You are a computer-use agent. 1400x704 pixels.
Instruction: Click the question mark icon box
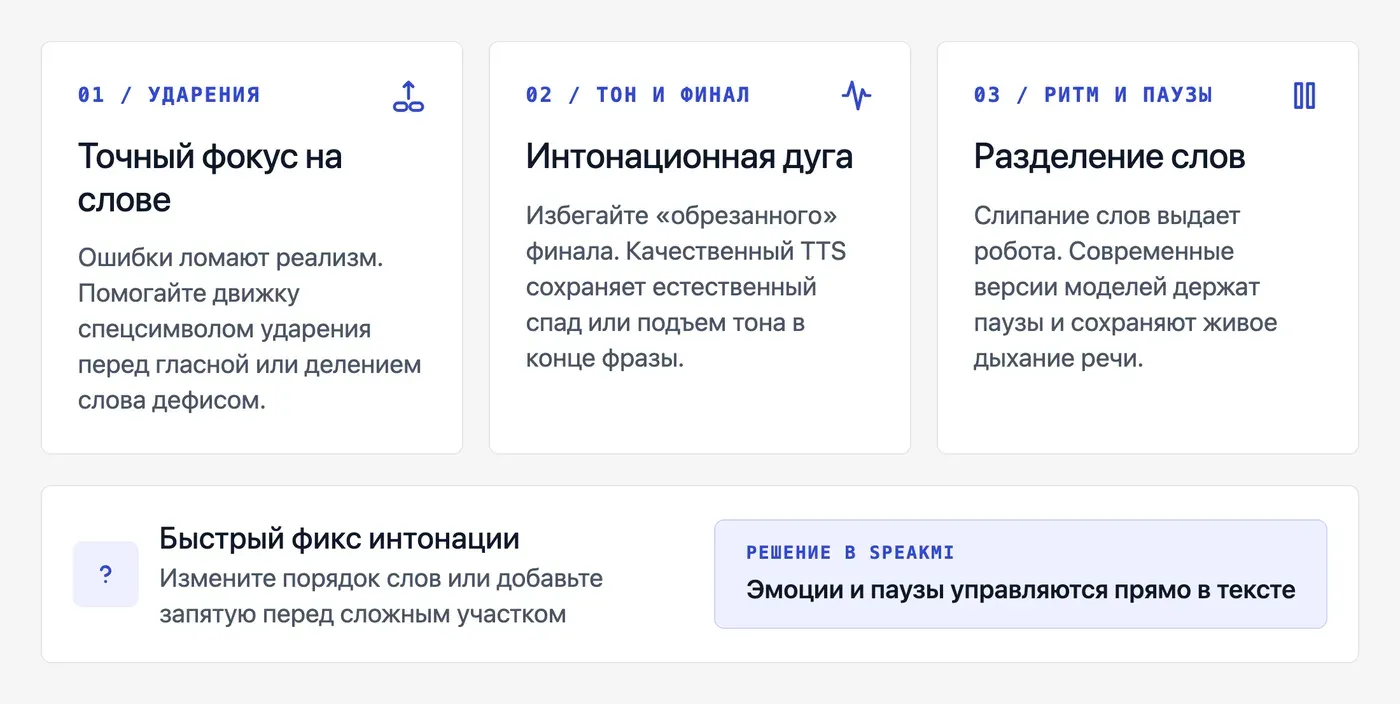106,574
